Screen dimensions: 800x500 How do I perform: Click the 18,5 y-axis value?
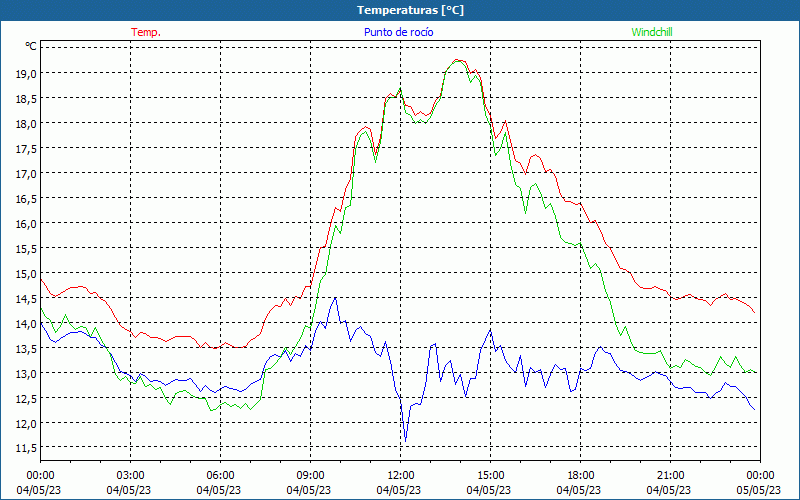(27, 98)
